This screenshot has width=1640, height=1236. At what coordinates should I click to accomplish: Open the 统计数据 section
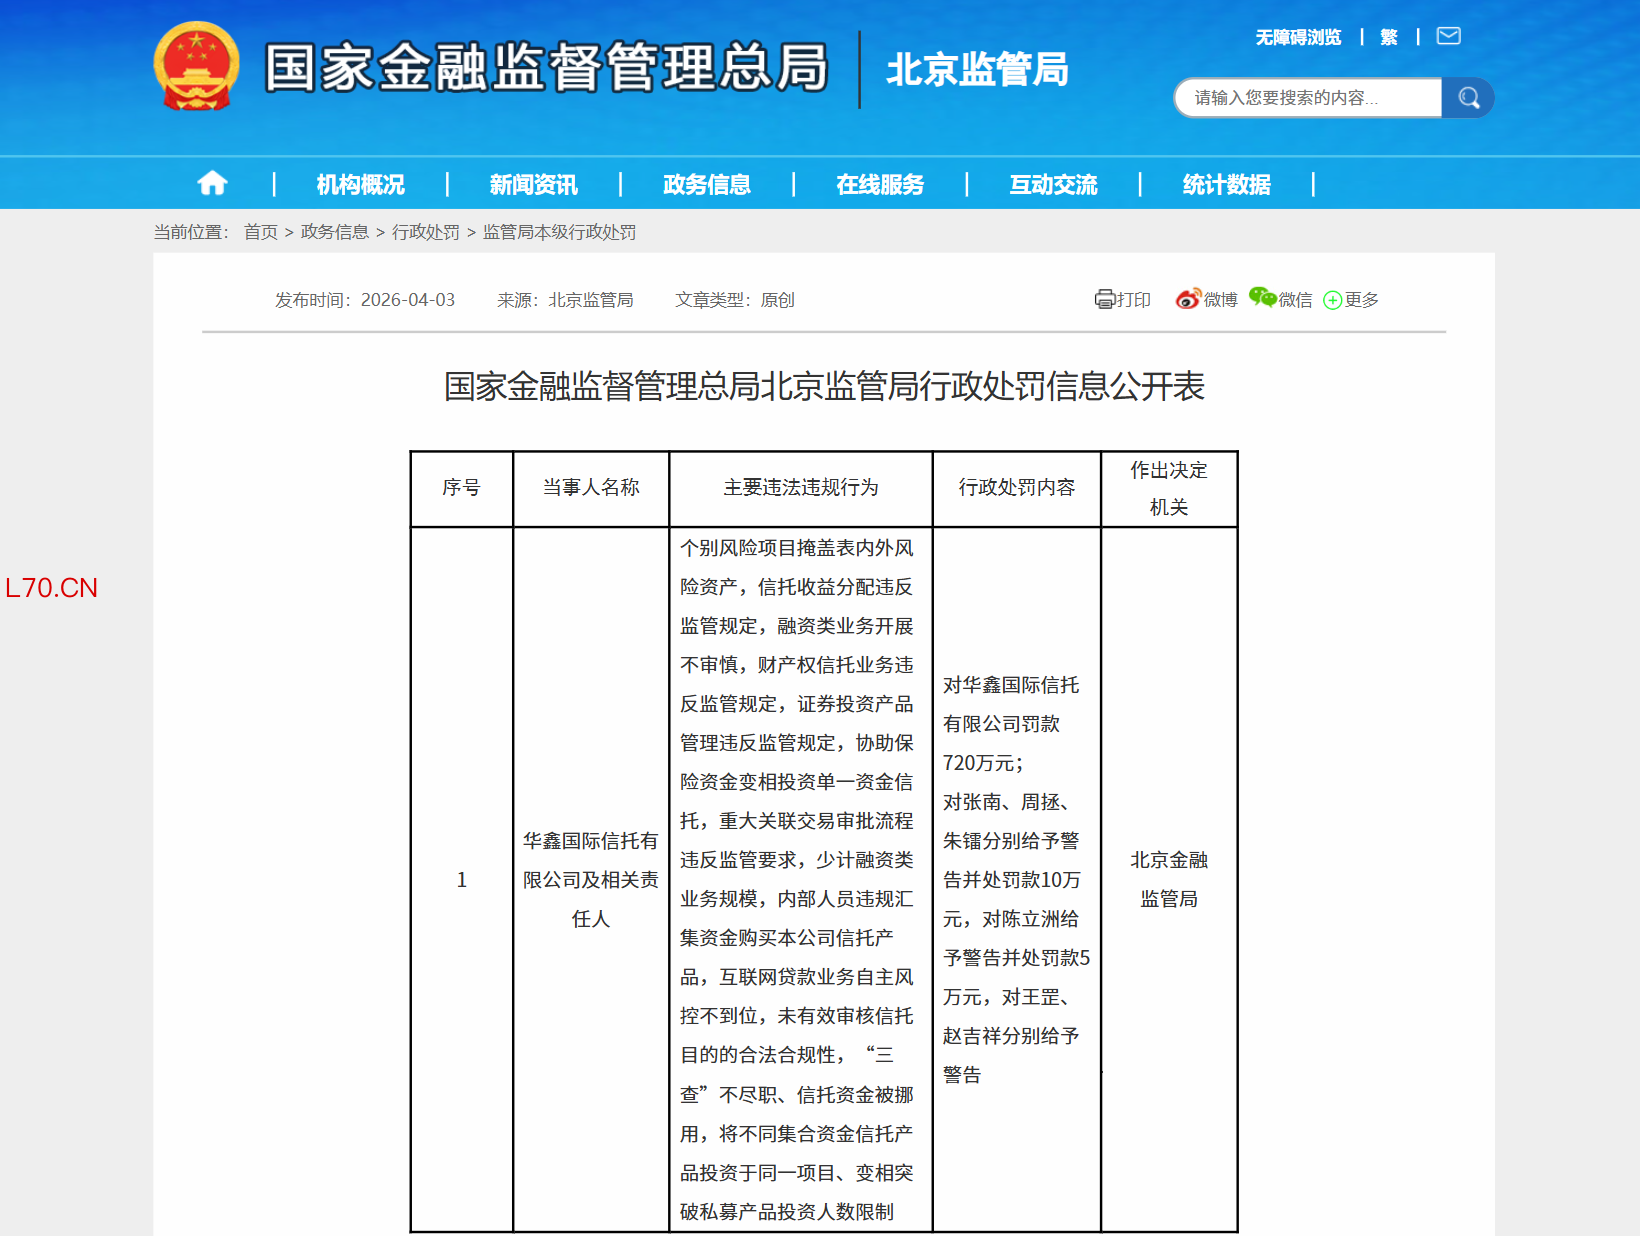click(1226, 183)
